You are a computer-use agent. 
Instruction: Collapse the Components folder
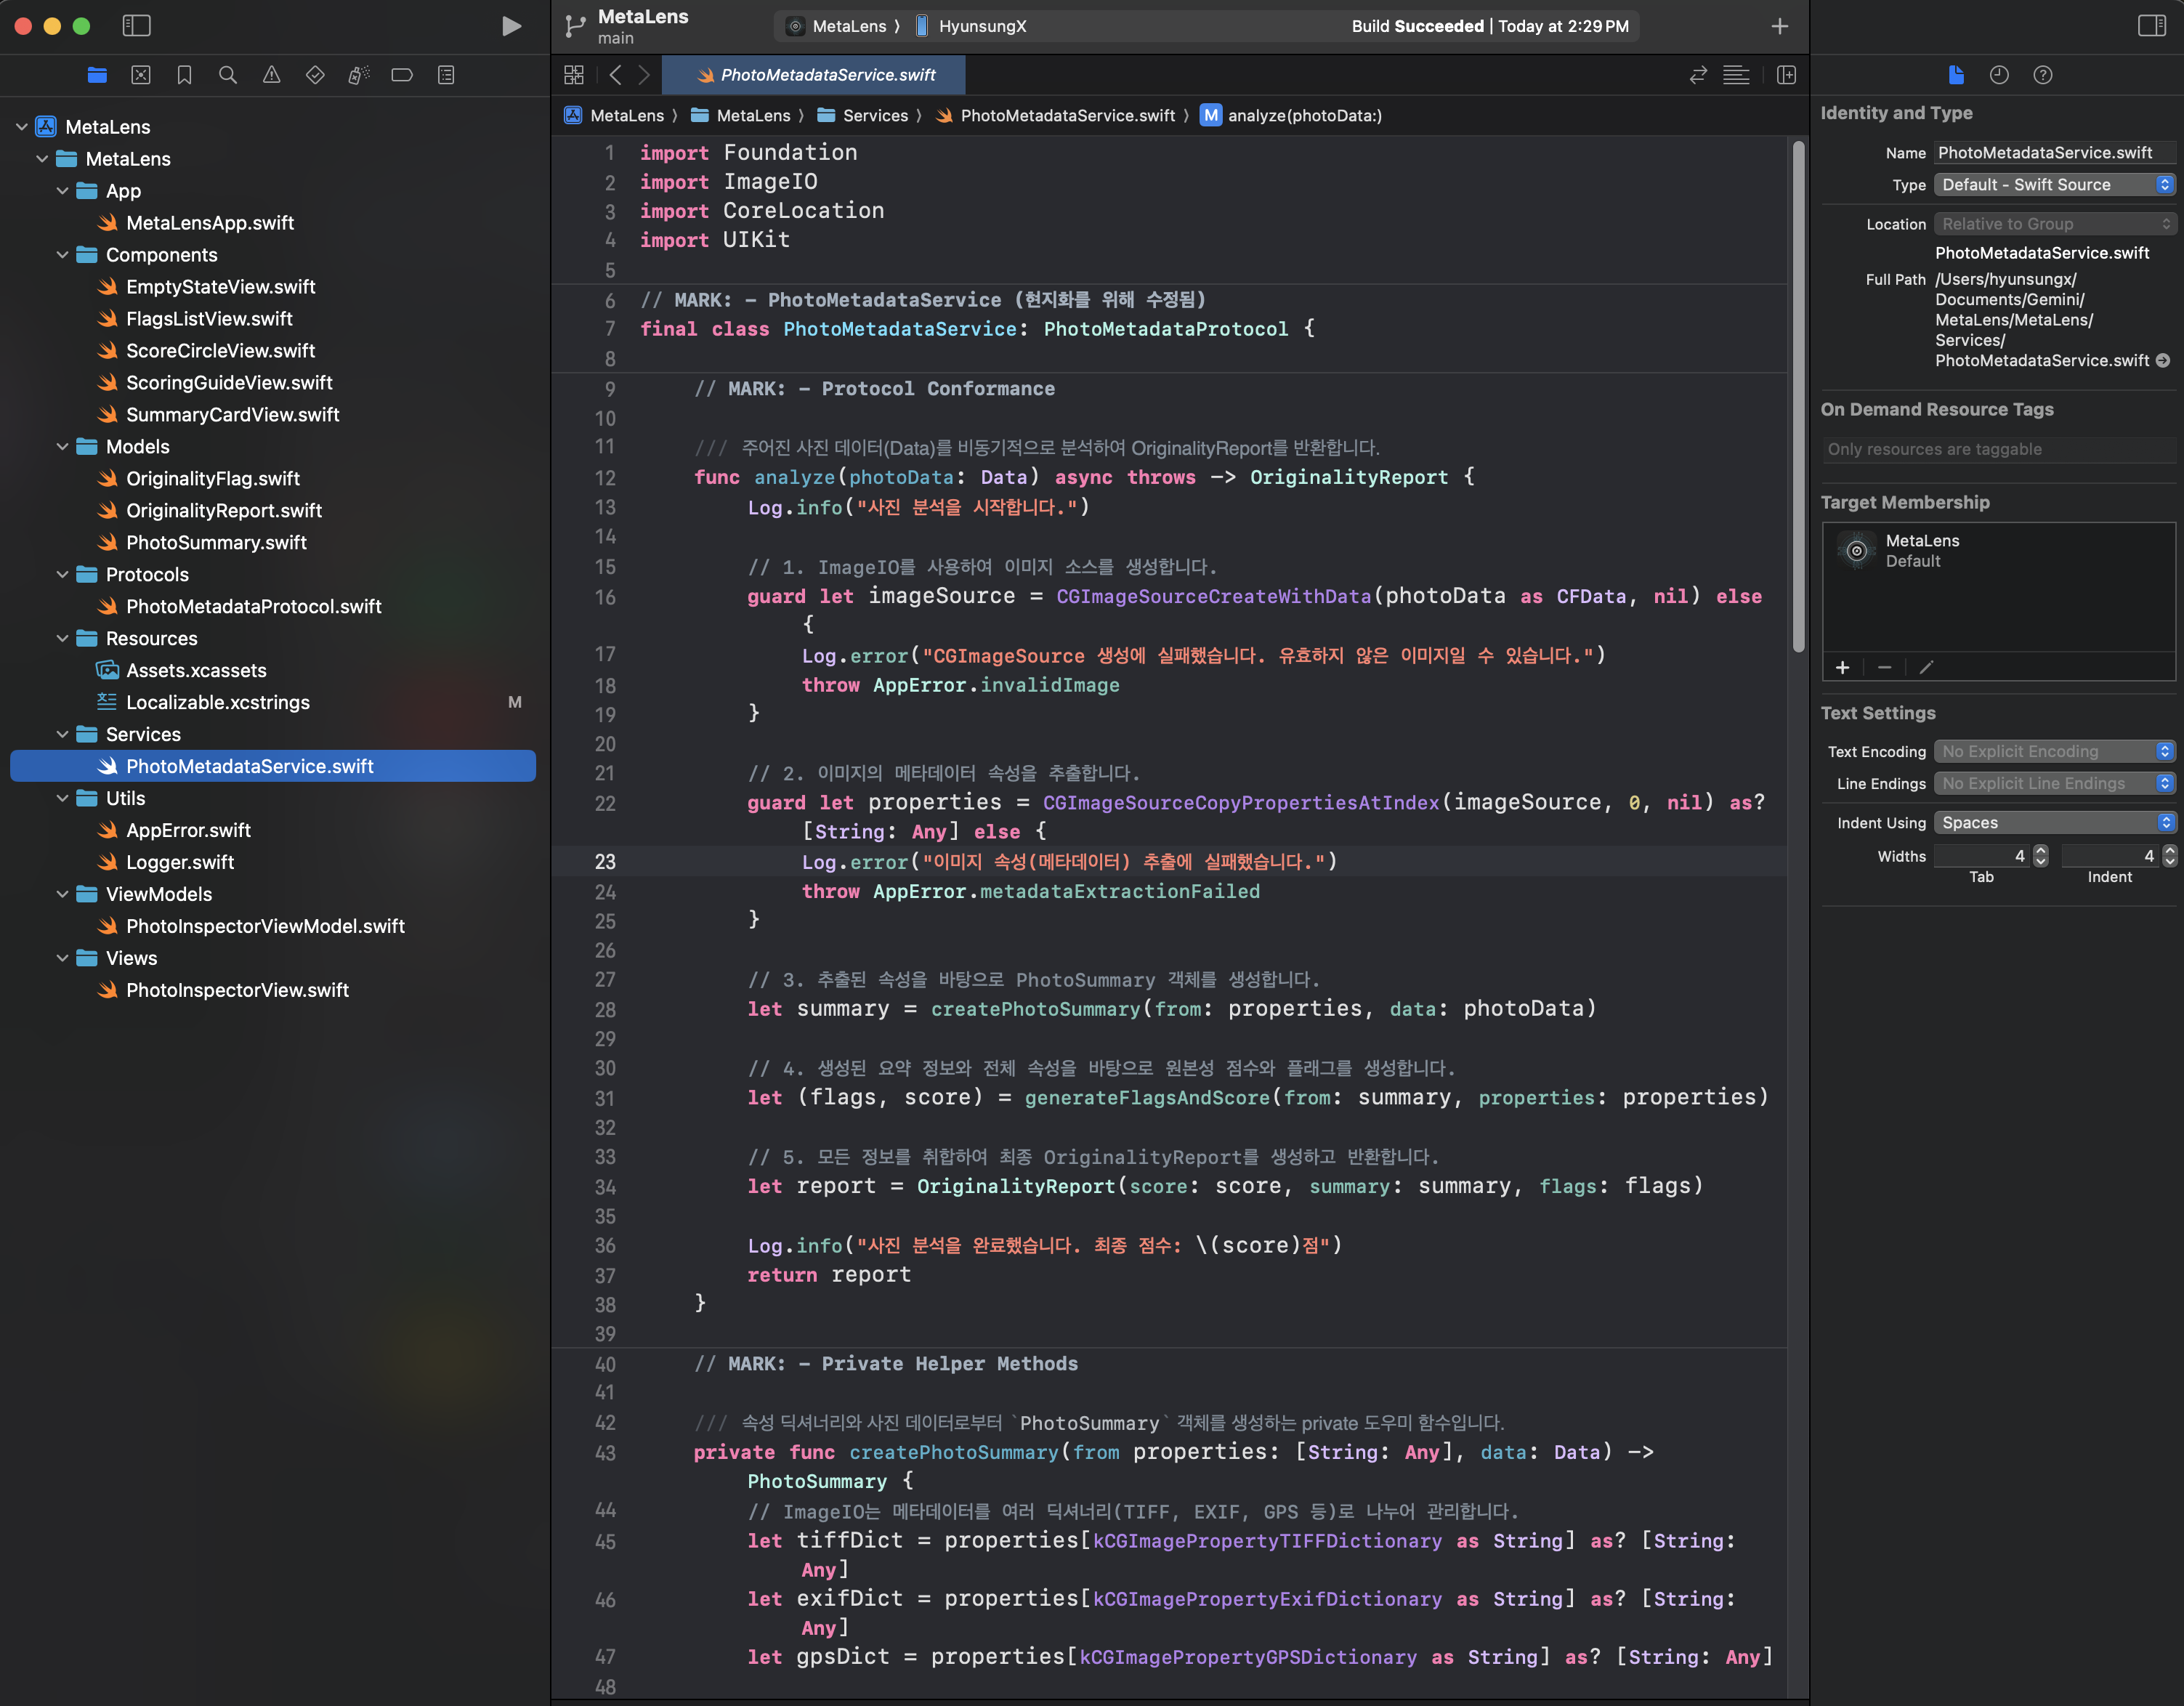coord(63,255)
